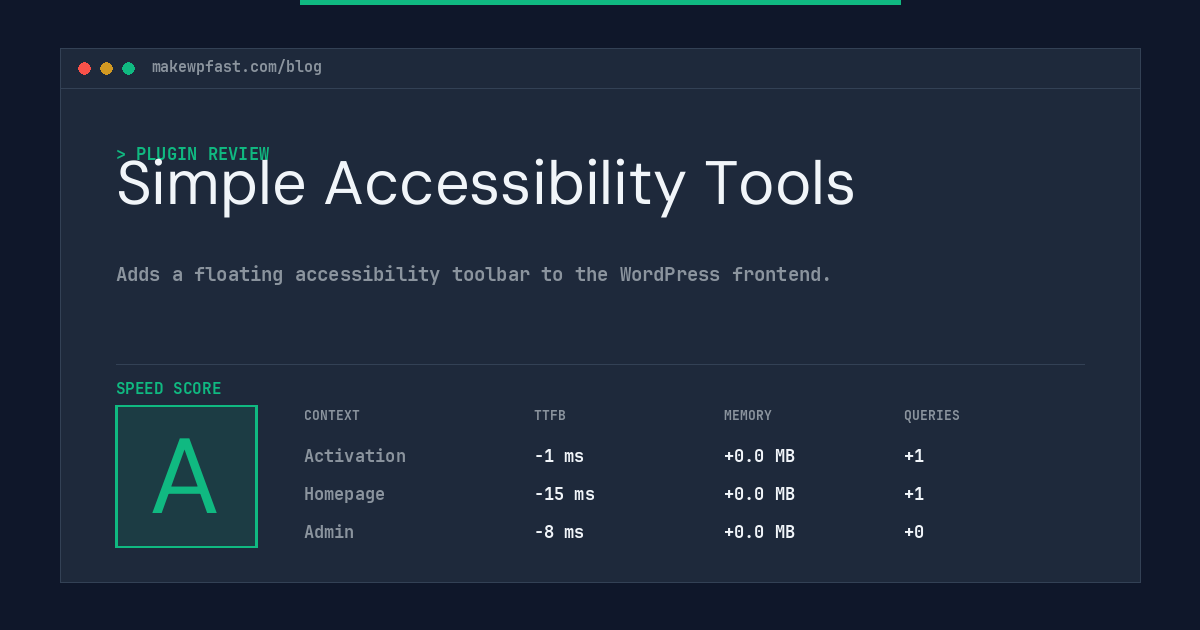Click the '+0' queries value
This screenshot has height=630, width=1200.
click(x=914, y=532)
